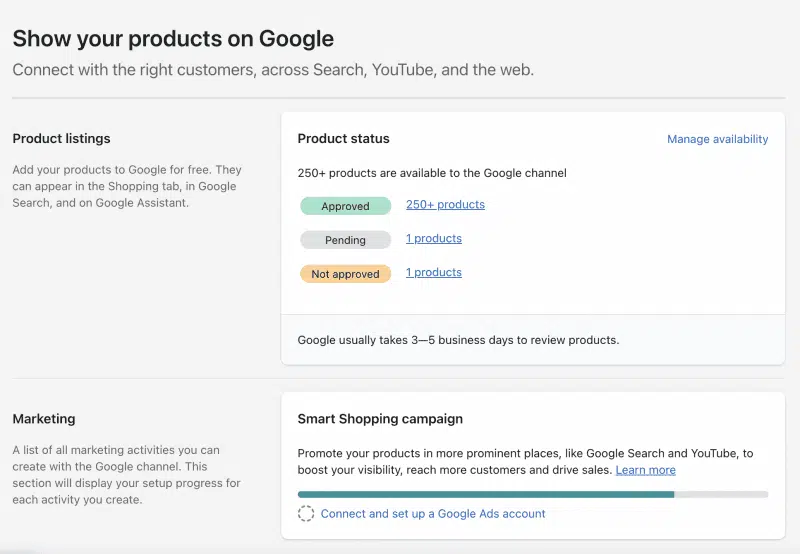Open the 250+ products link beside Approved

(x=445, y=205)
